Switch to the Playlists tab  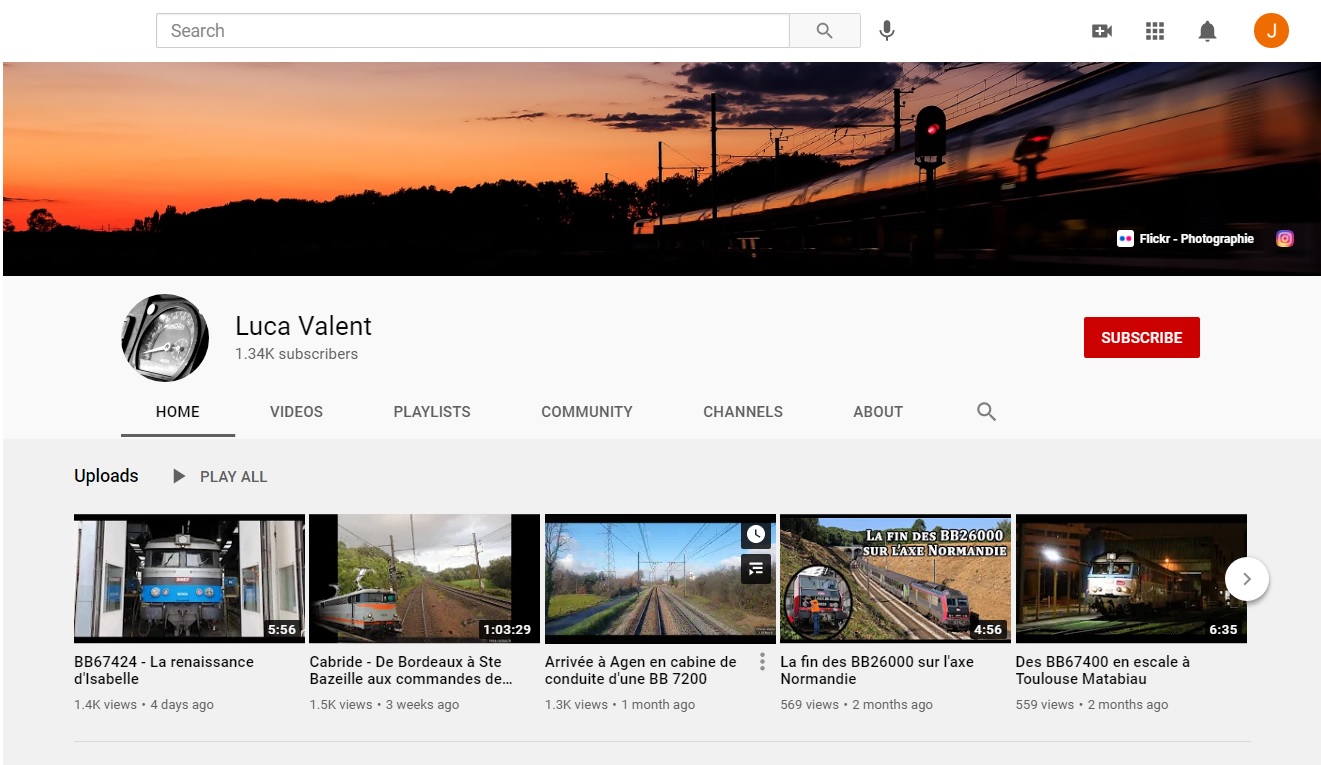(432, 412)
